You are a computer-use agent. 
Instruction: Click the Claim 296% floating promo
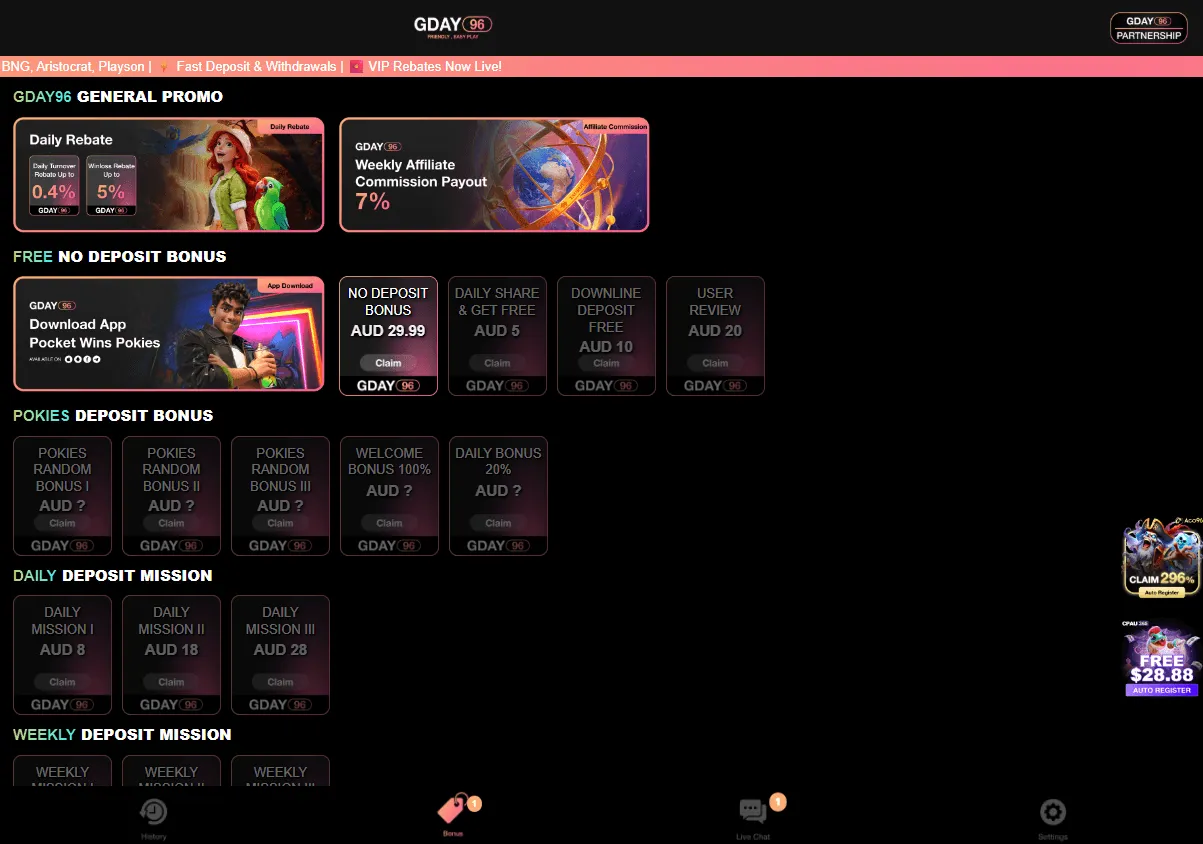(x=1161, y=557)
